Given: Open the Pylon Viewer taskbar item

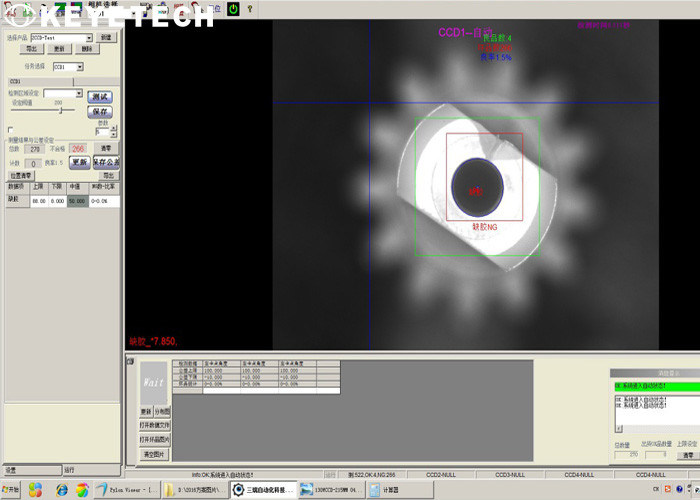Looking at the screenshot, I should [x=124, y=490].
